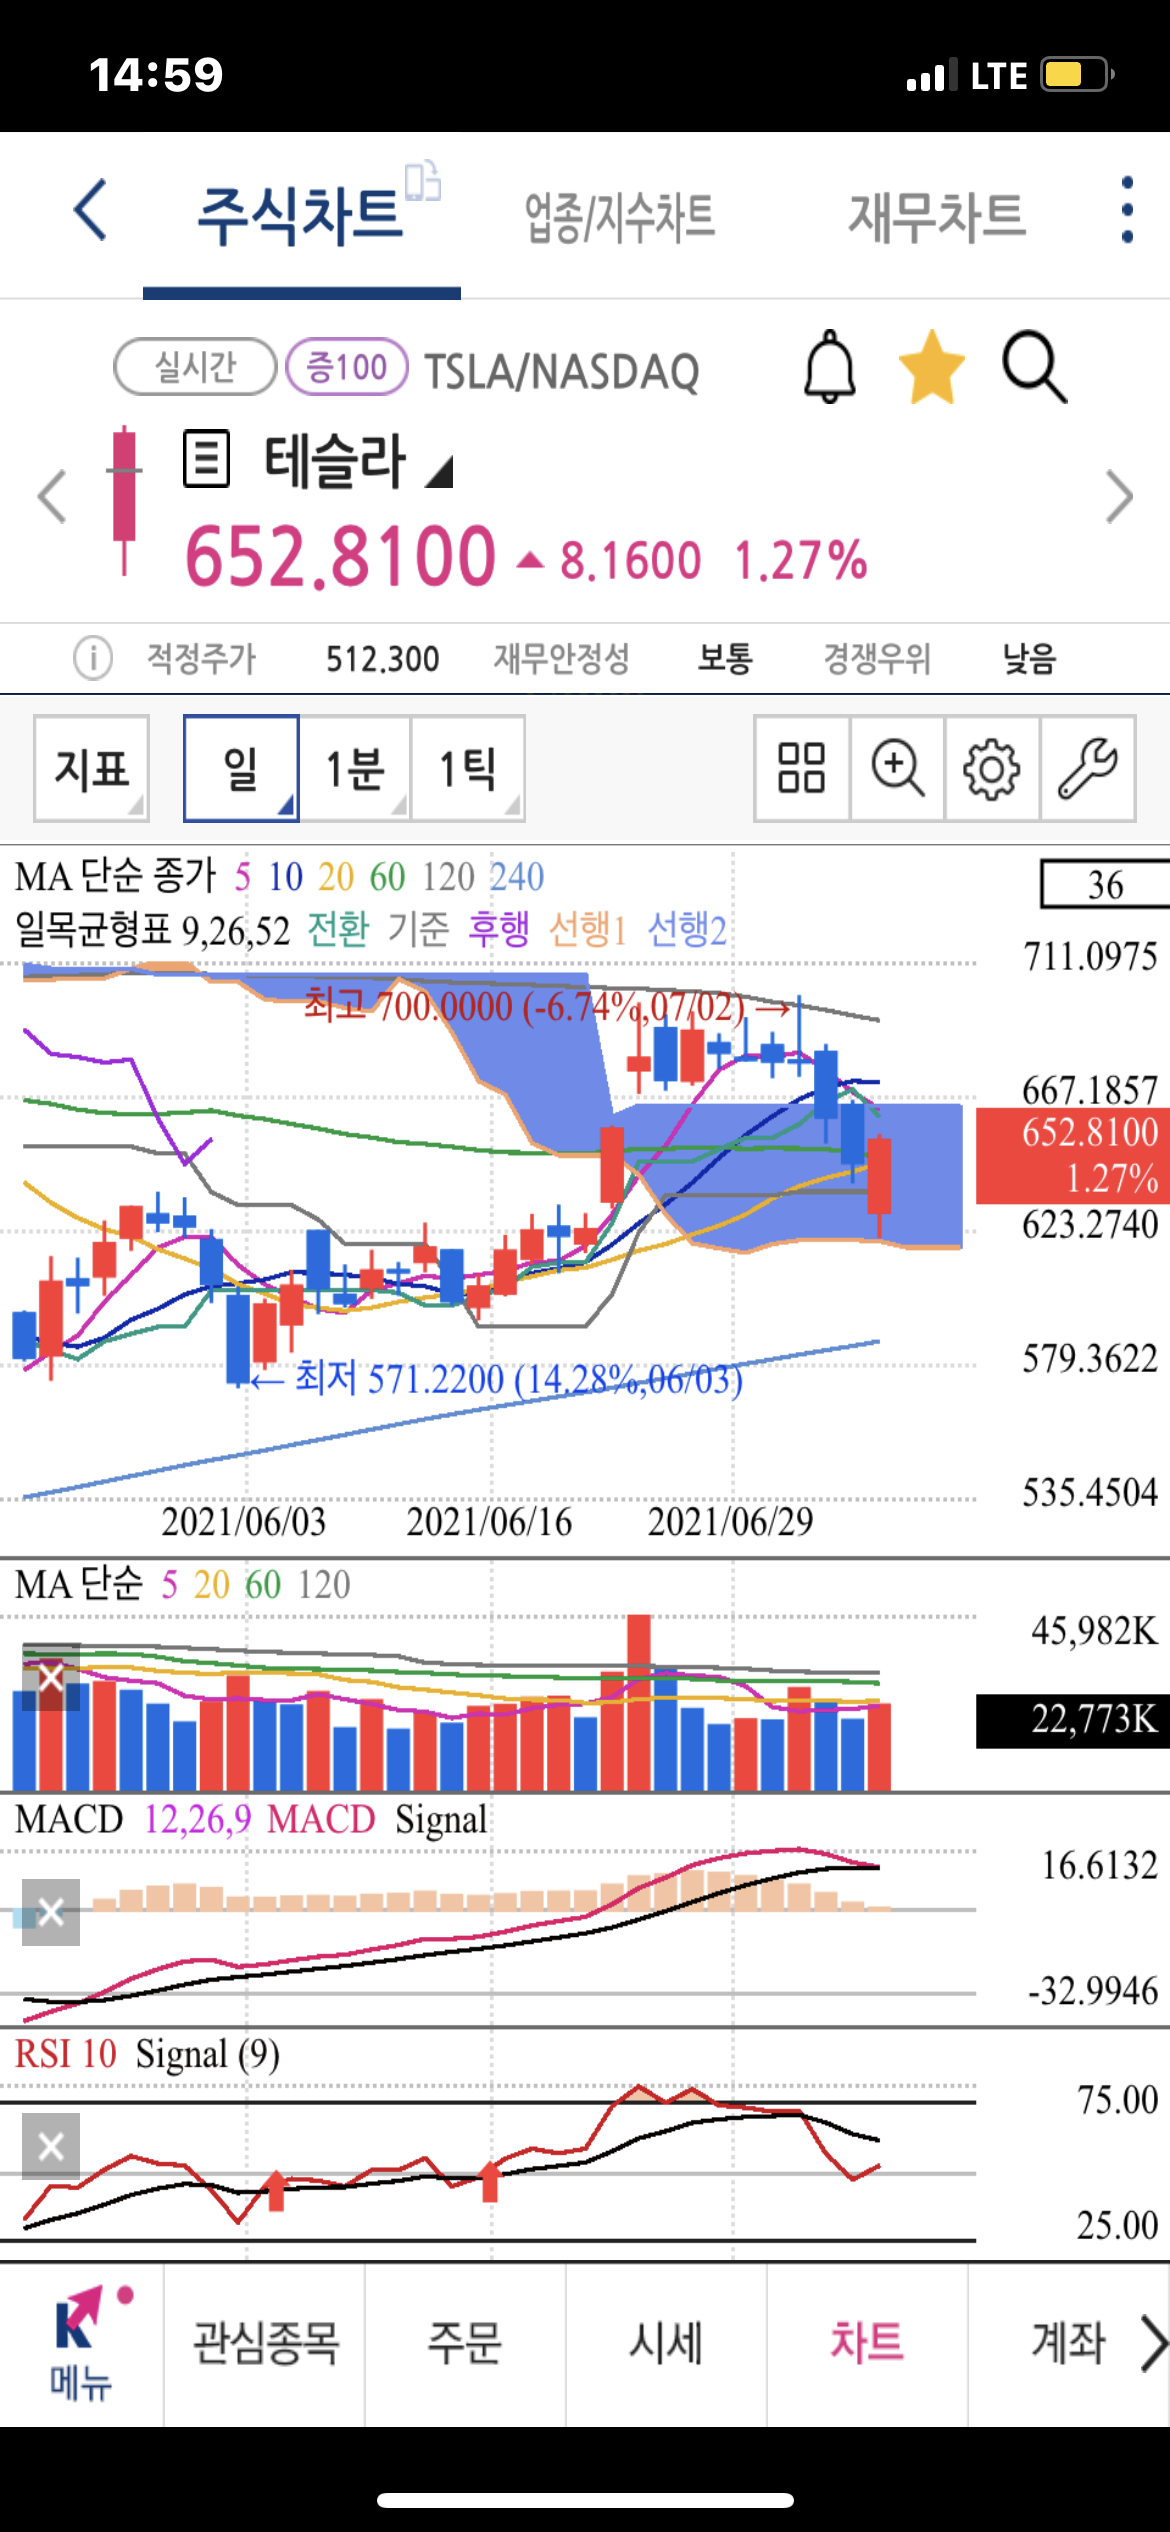Image resolution: width=1170 pixels, height=2532 pixels.
Task: Tap the 증100 margin badge
Action: pos(347,367)
